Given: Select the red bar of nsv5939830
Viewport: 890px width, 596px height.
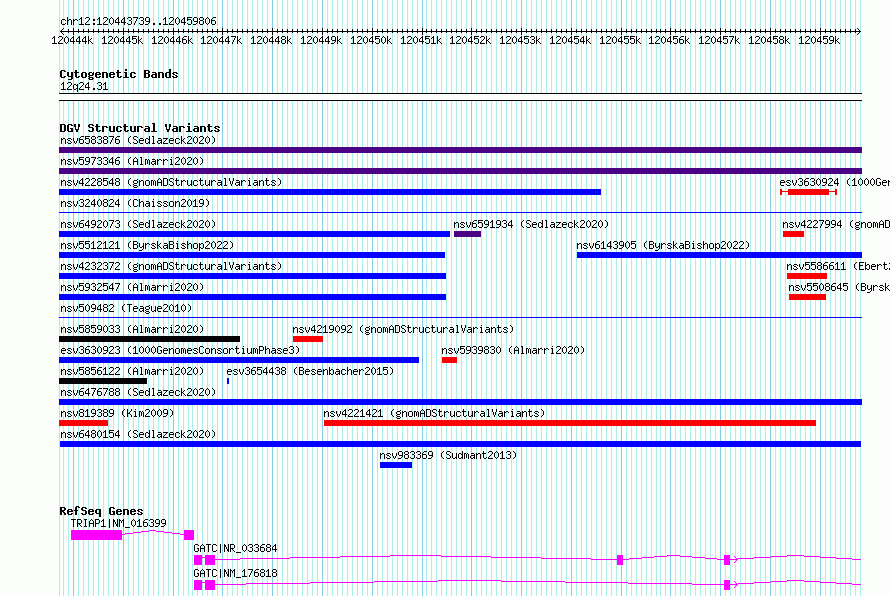Looking at the screenshot, I should 450,360.
